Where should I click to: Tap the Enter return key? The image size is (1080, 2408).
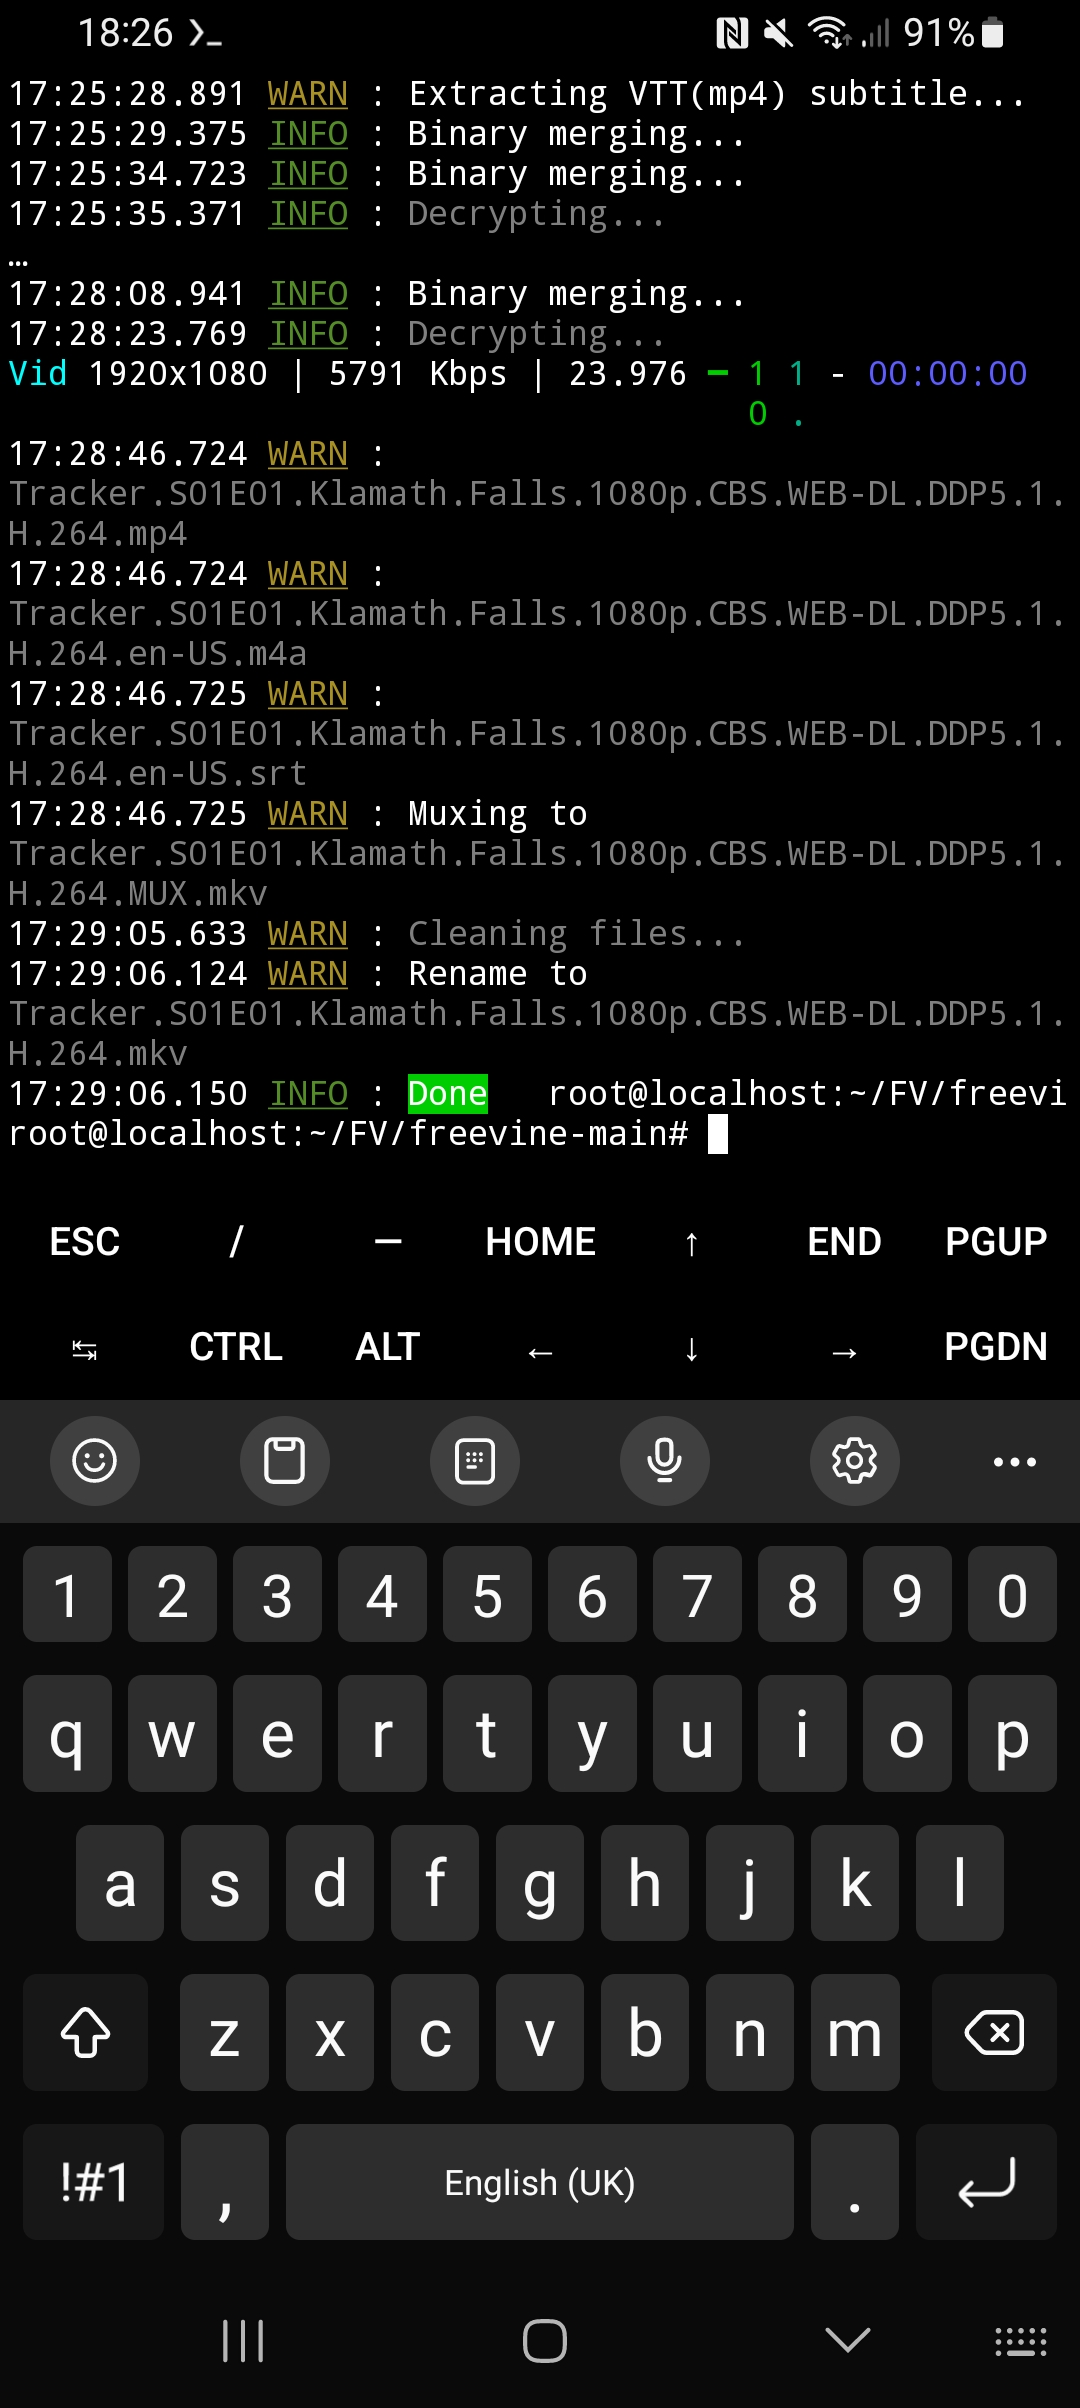986,2182
